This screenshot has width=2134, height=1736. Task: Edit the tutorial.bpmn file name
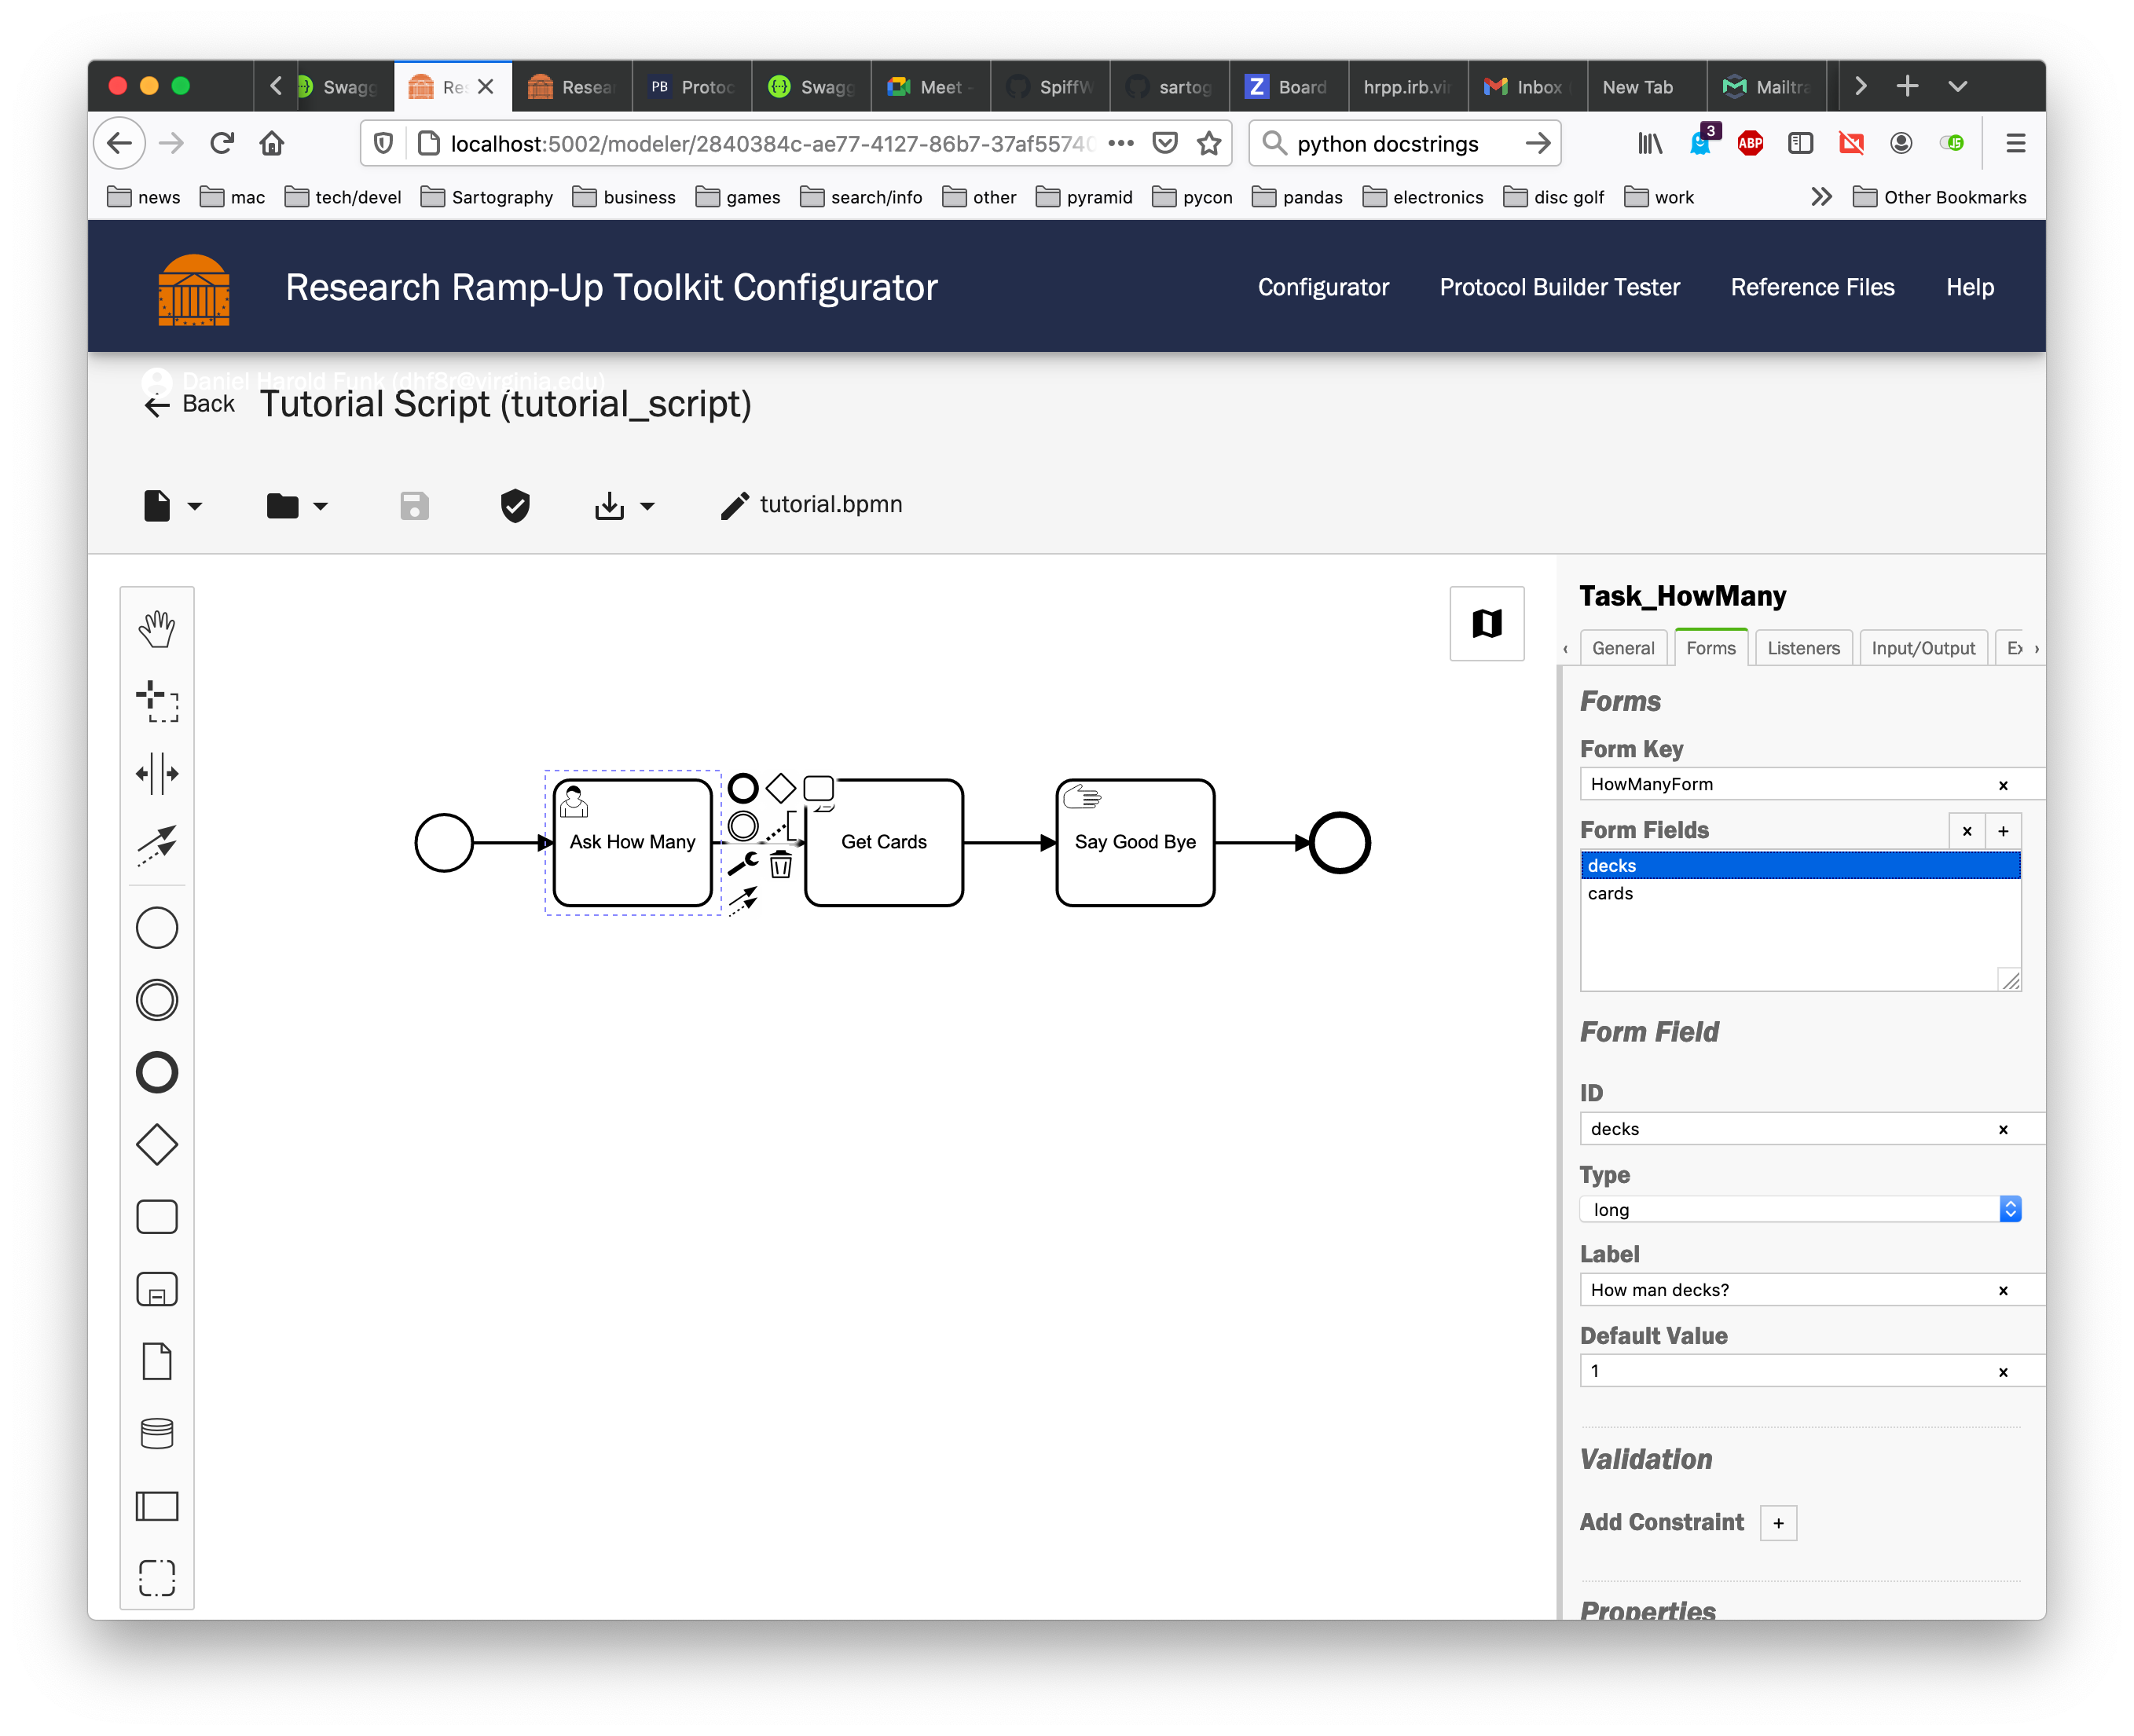click(811, 504)
